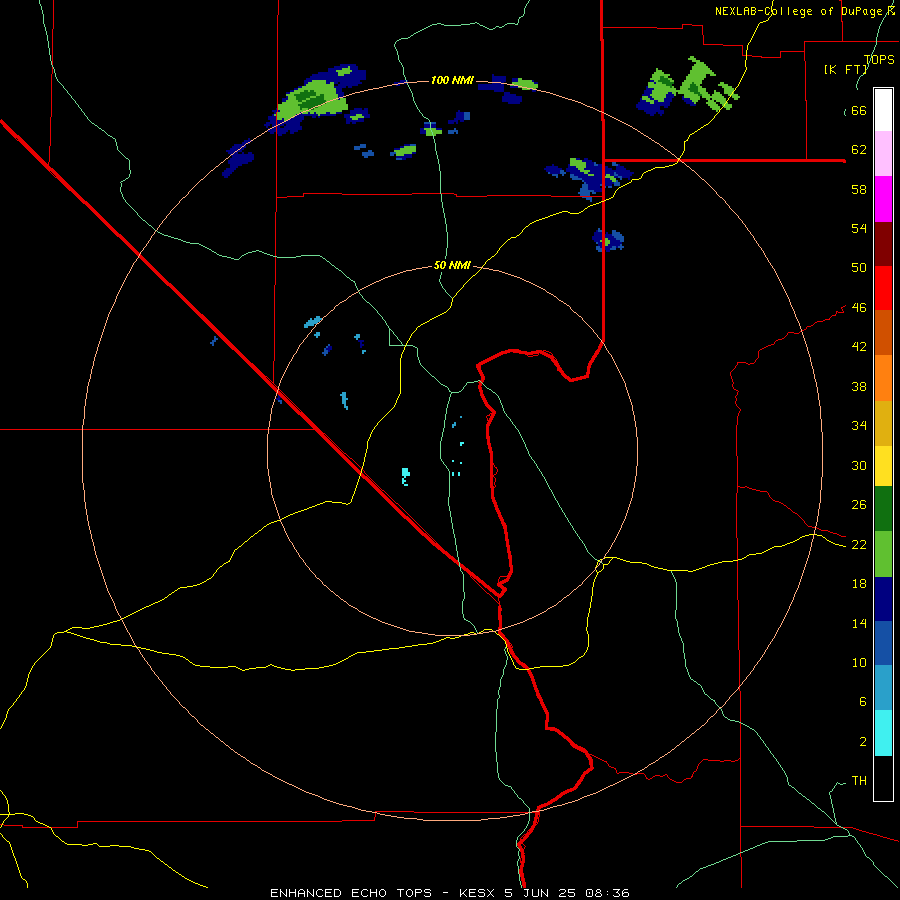The image size is (900, 900).
Task: Click the 'KESX' station identifier in caption
Action: (478, 893)
